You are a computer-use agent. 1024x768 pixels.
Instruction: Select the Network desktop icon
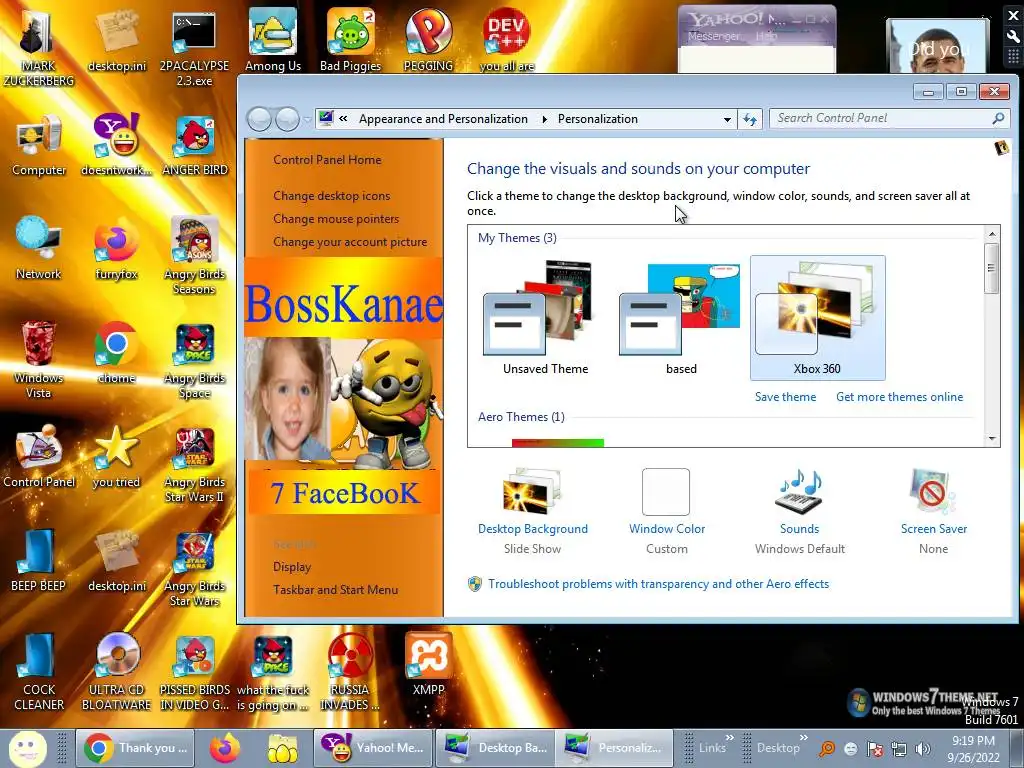point(38,249)
